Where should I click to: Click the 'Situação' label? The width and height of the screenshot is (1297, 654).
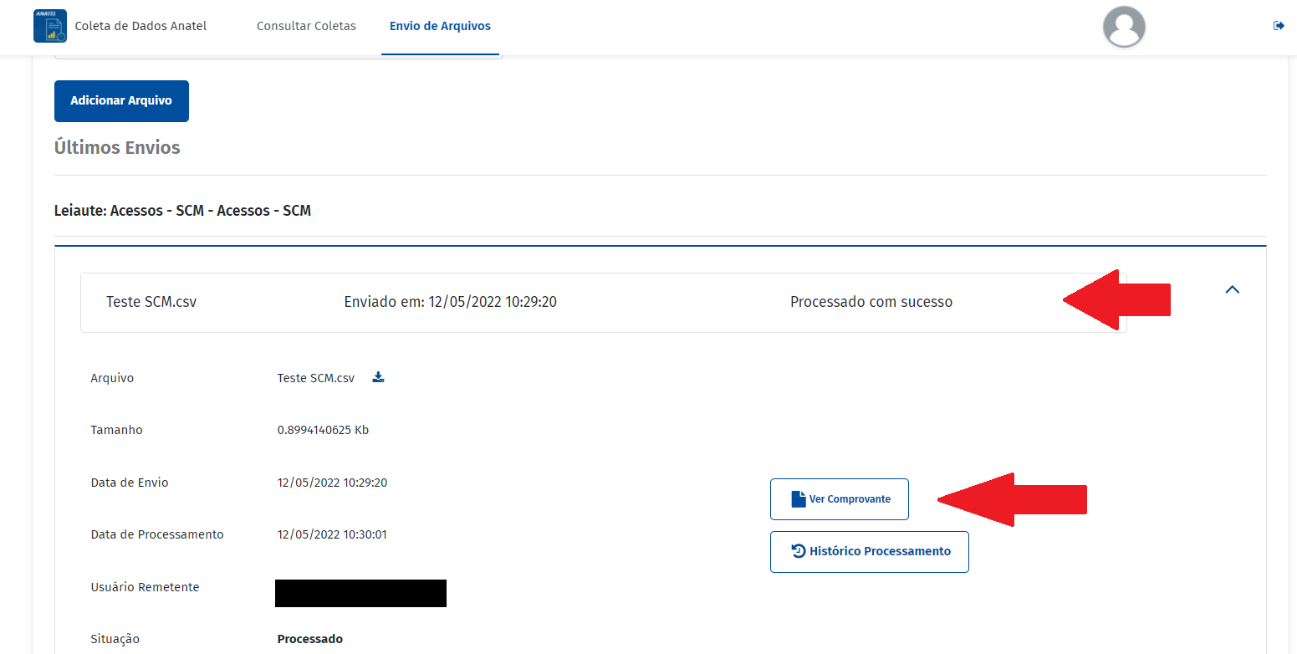(115, 639)
